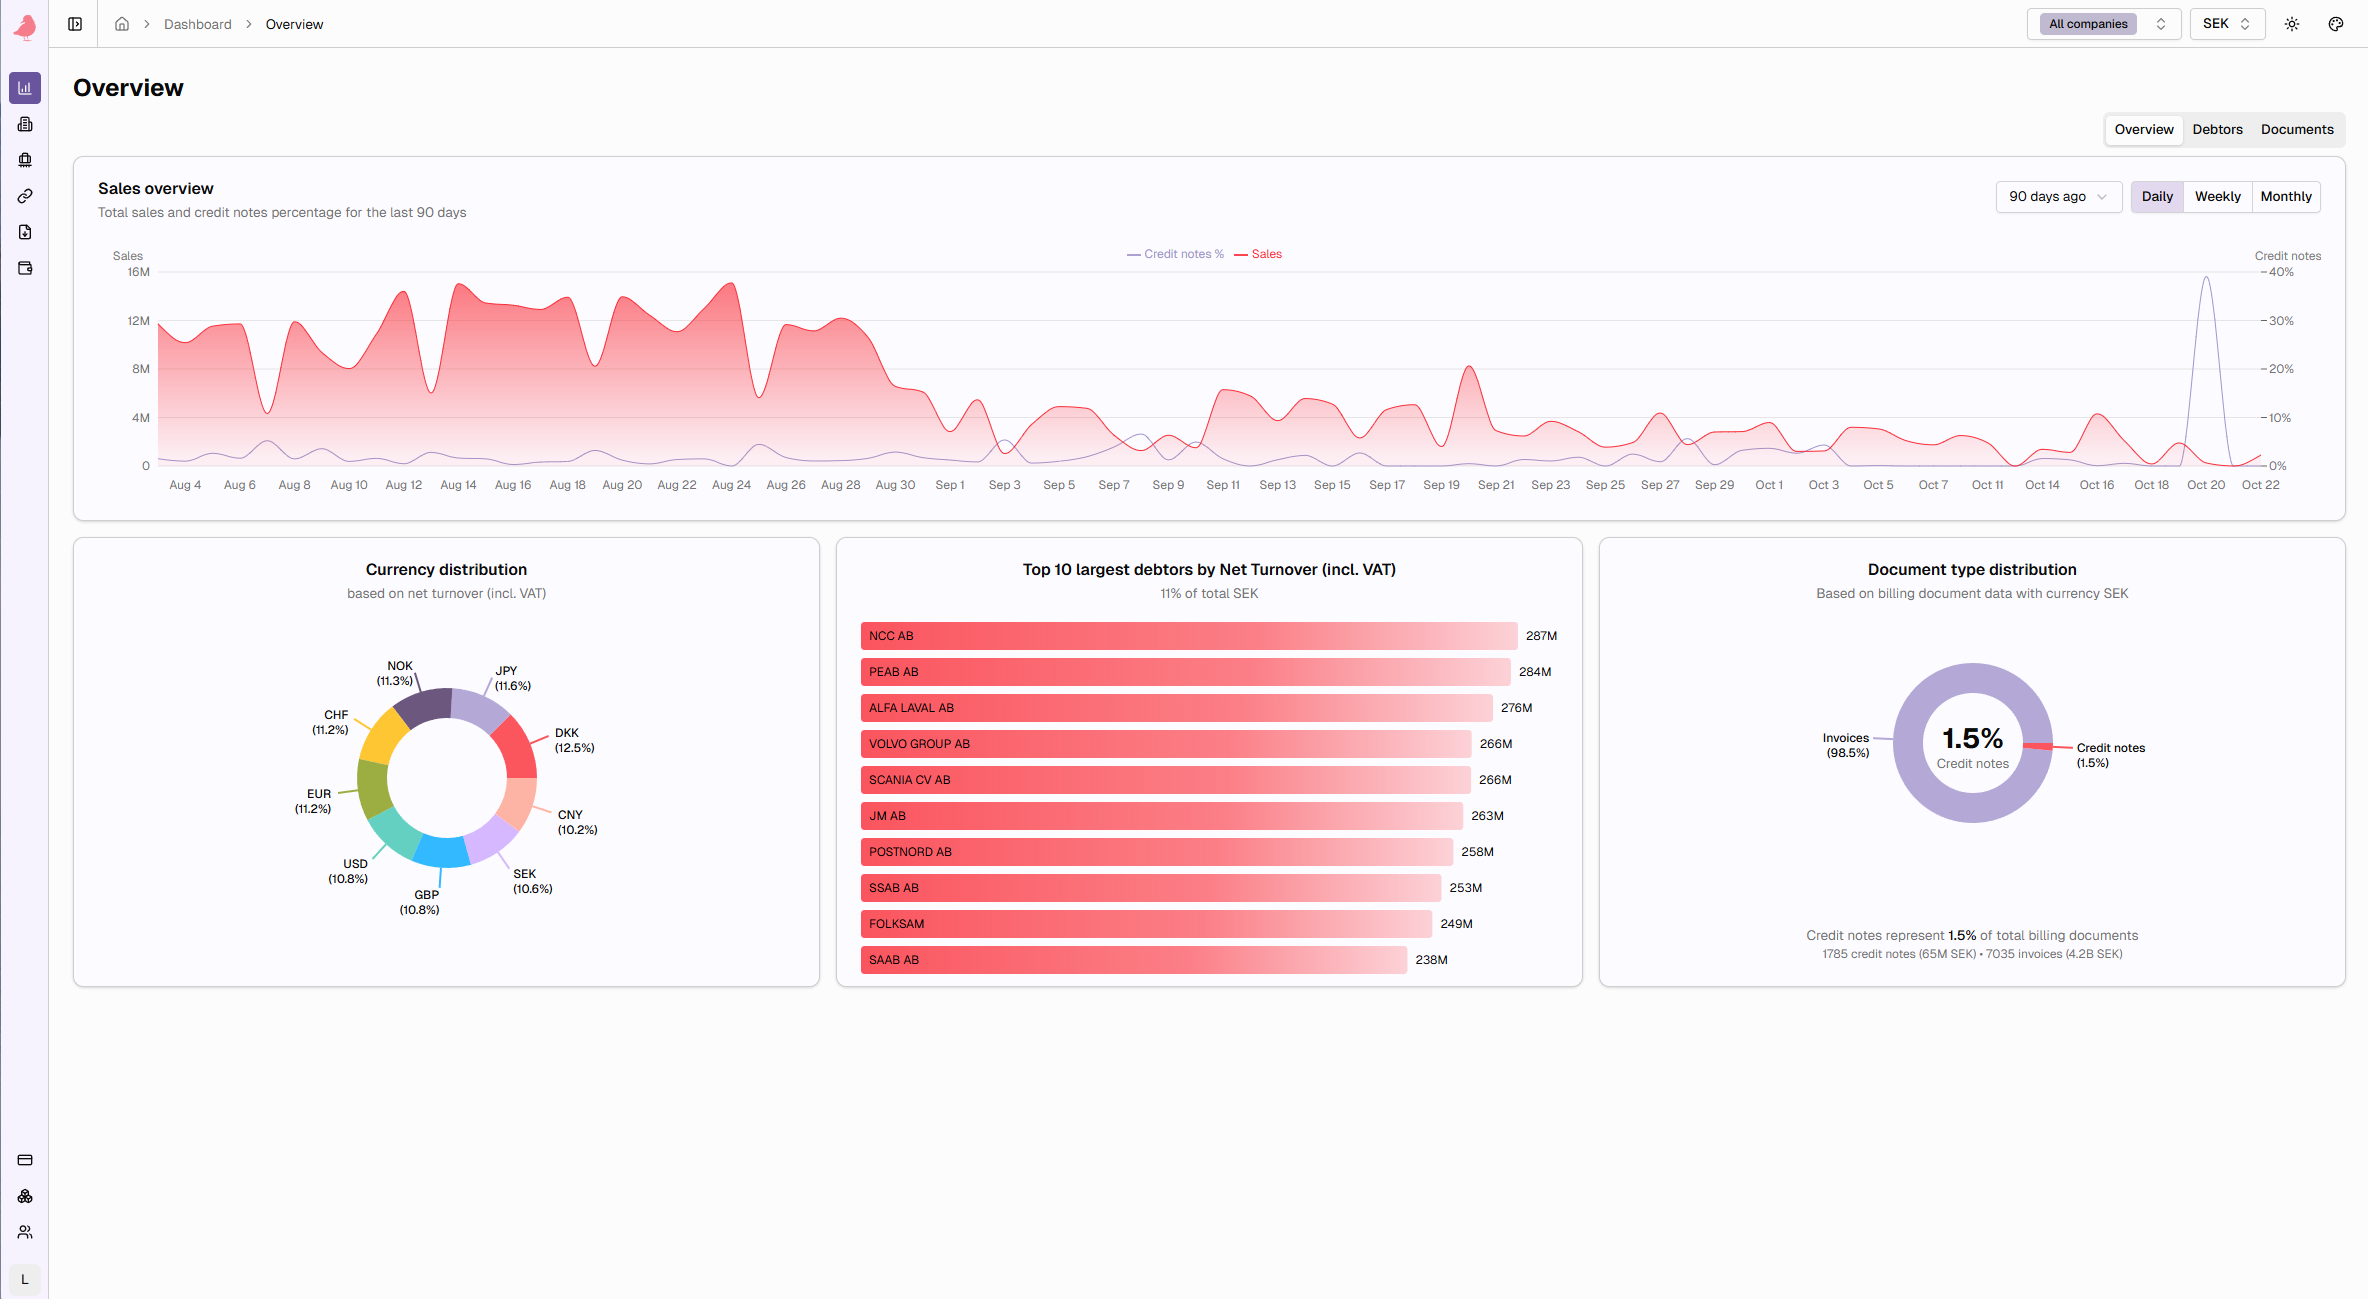Open the 90 days ago dropdown
Viewport: 2368px width, 1299px height.
click(2057, 197)
